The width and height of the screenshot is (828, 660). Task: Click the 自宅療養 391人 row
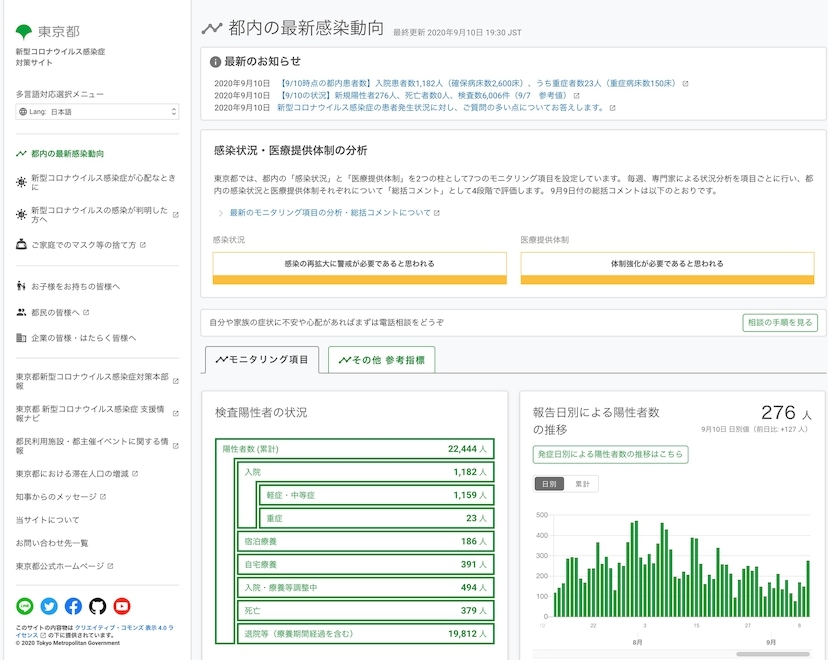pos(365,564)
